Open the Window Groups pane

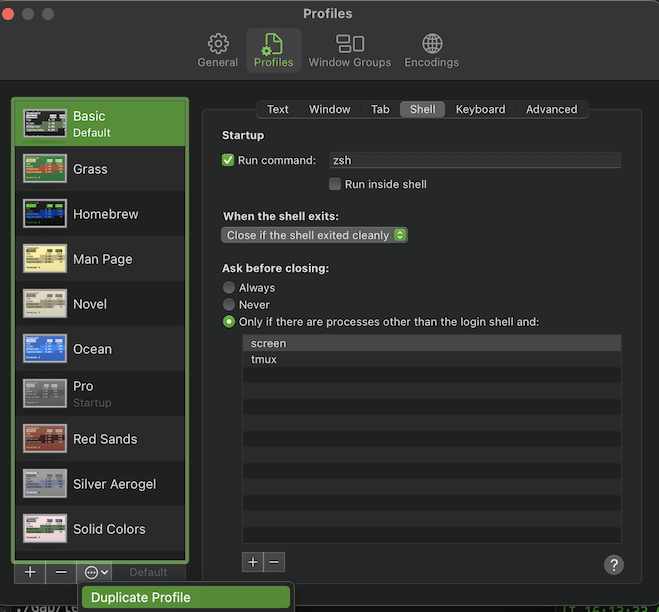coord(350,50)
